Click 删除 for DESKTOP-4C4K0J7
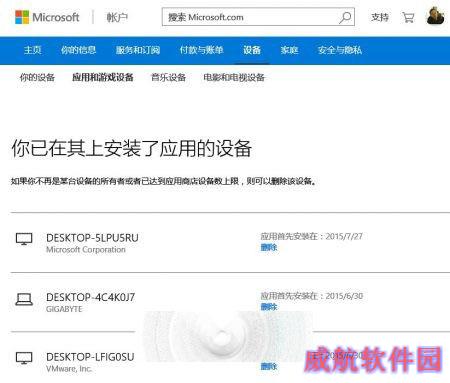 (269, 307)
